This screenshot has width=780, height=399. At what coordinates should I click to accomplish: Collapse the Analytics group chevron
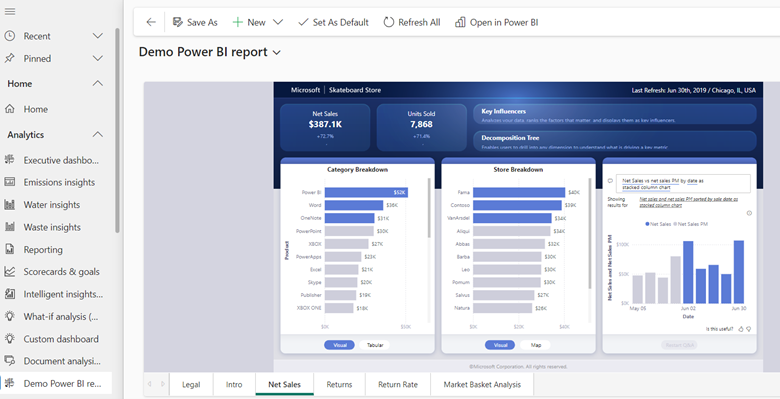click(x=98, y=134)
